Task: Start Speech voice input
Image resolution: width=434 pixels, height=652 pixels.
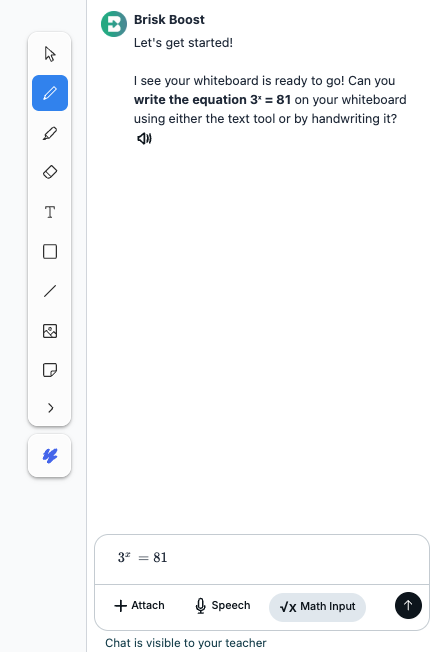Action: coord(222,605)
